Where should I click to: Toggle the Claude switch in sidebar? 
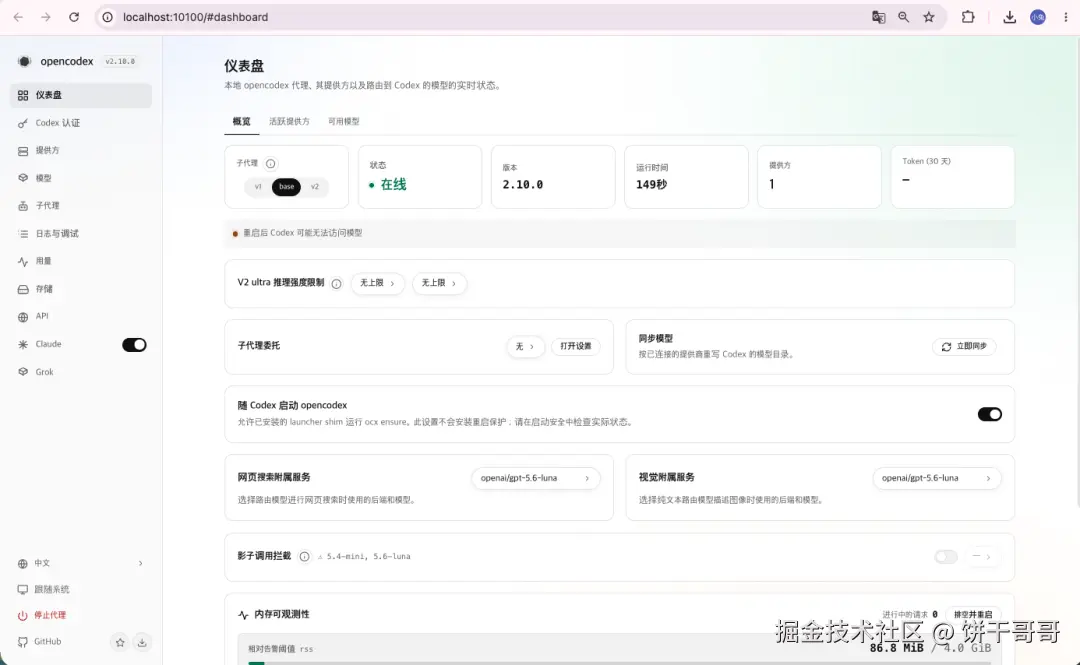(134, 345)
